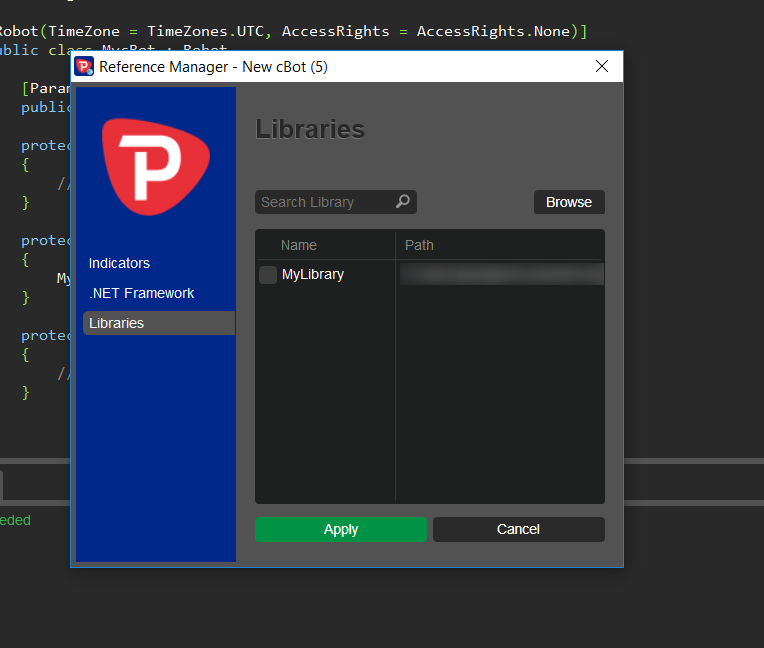Open the Indicators section in sidebar

coord(119,263)
